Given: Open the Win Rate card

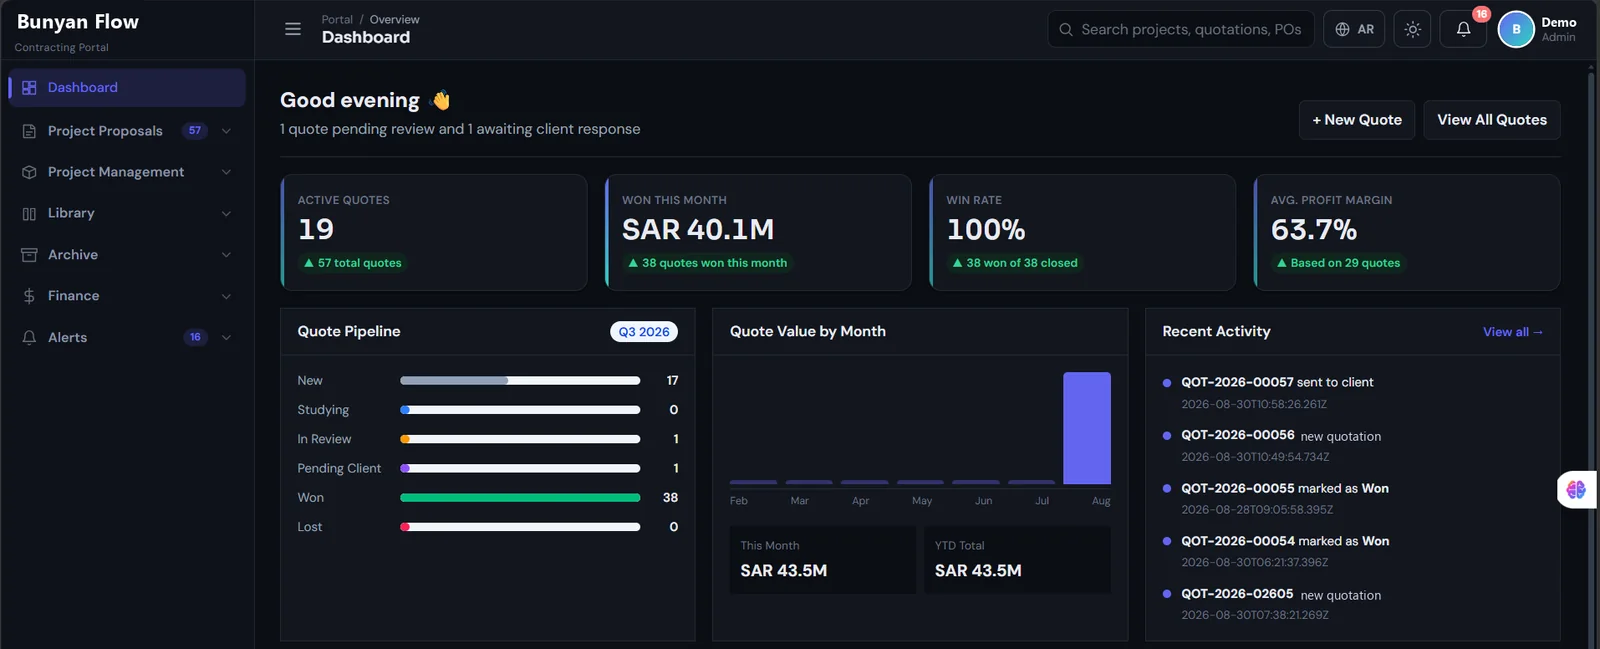Looking at the screenshot, I should [1082, 233].
